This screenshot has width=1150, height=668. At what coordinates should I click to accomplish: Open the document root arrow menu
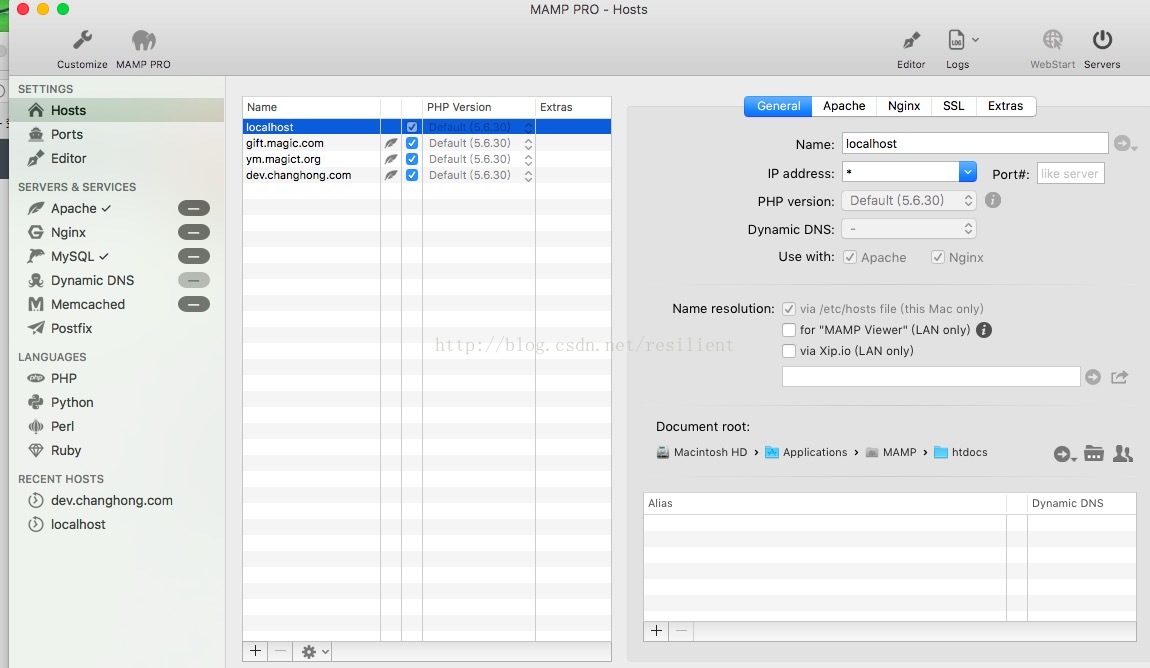(1064, 455)
